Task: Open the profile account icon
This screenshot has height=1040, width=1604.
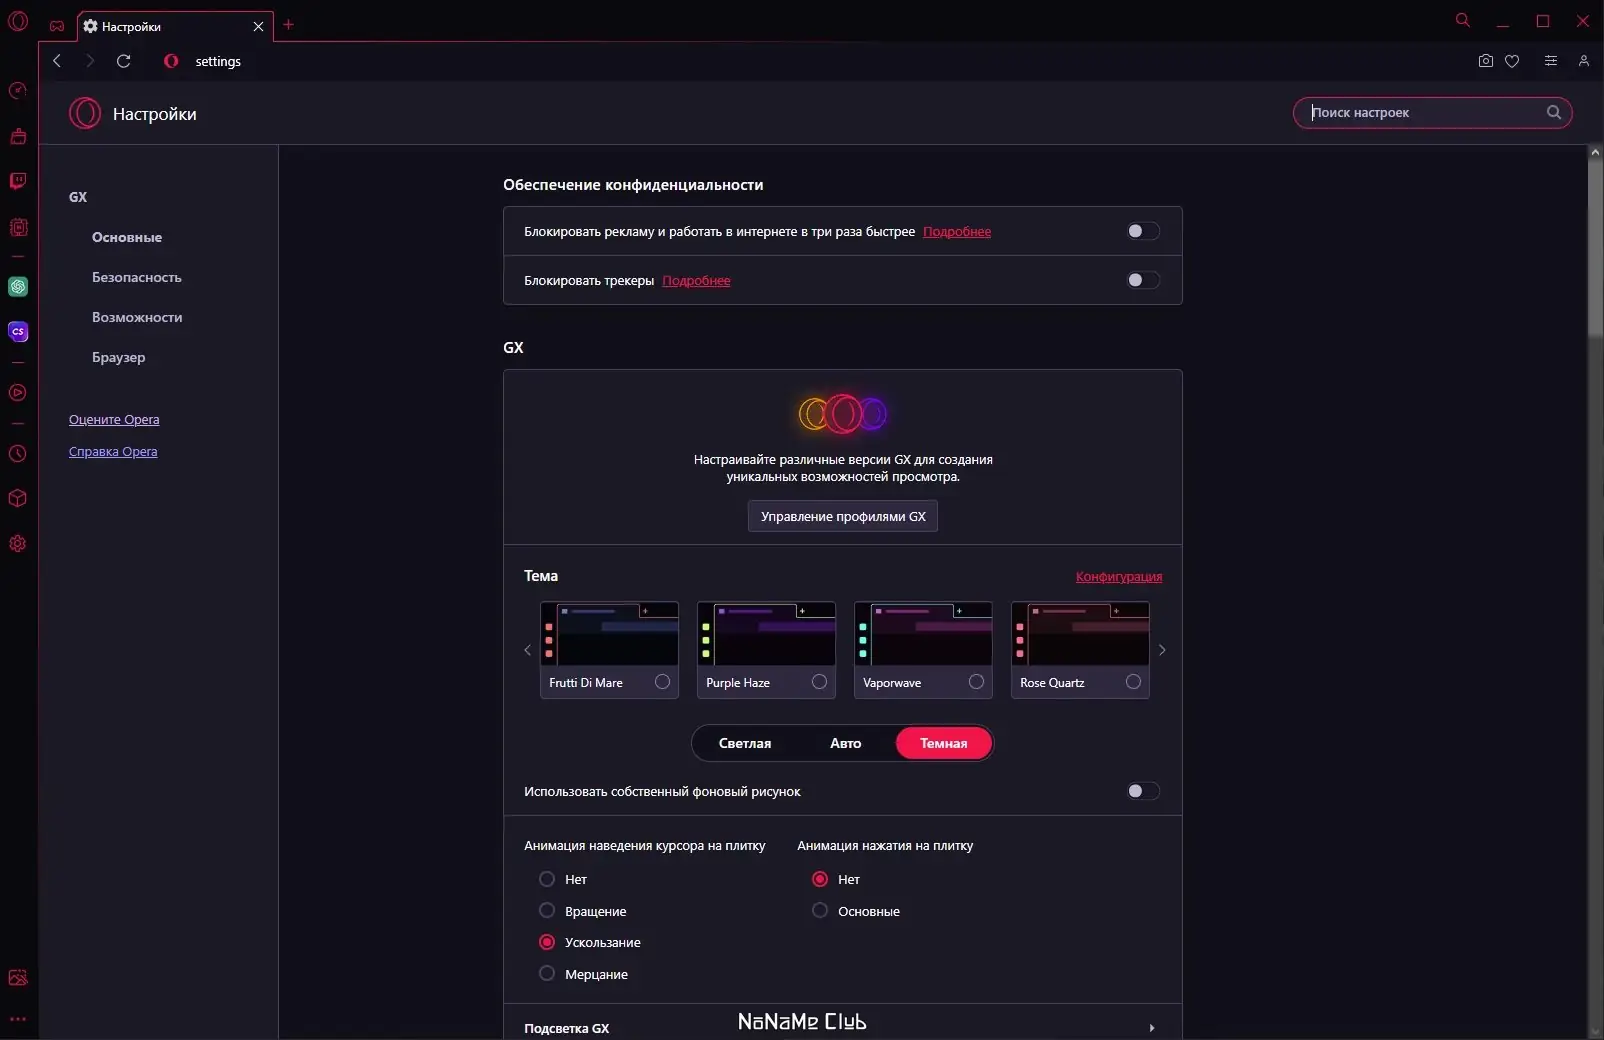Action: point(1584,61)
